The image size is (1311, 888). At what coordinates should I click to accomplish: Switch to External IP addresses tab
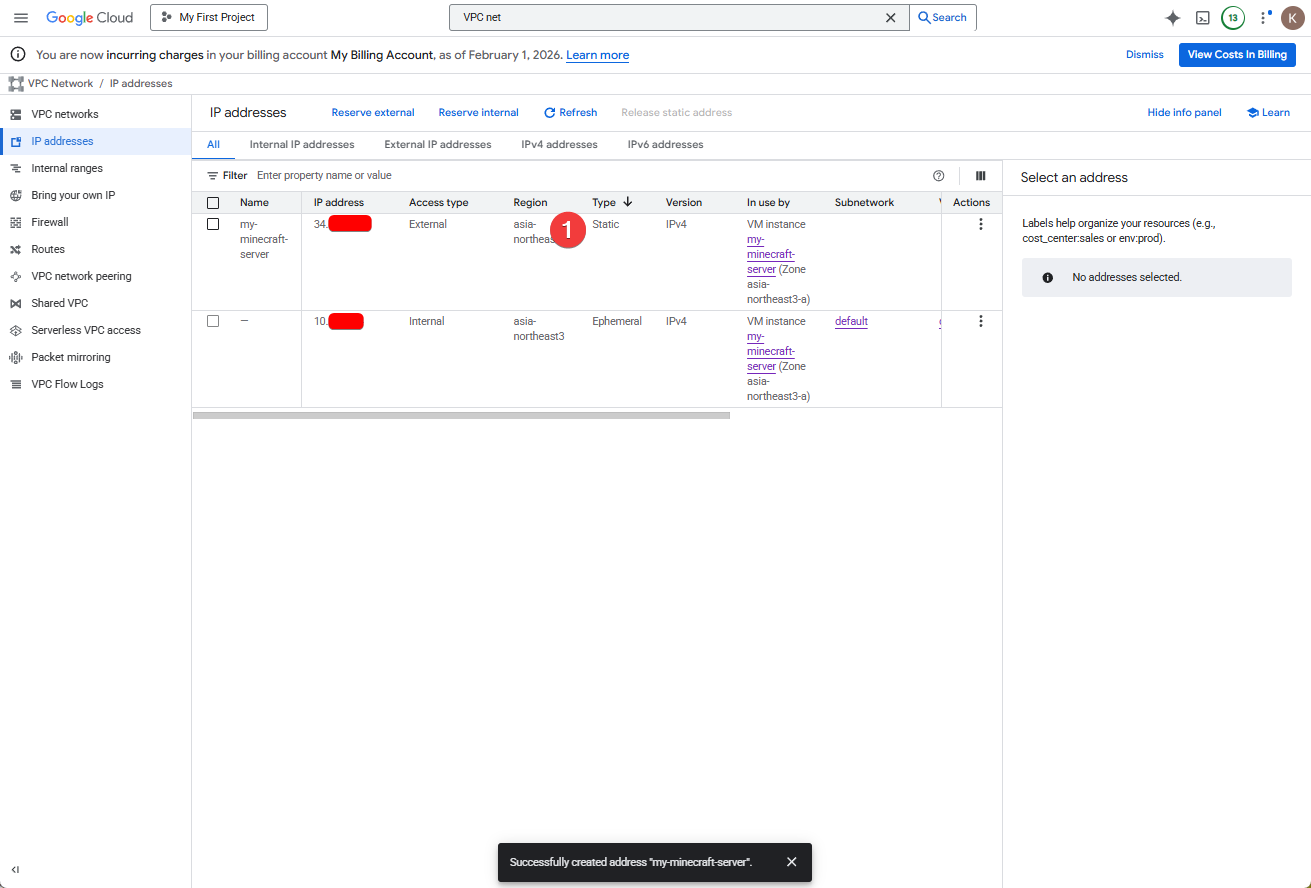[x=438, y=145]
